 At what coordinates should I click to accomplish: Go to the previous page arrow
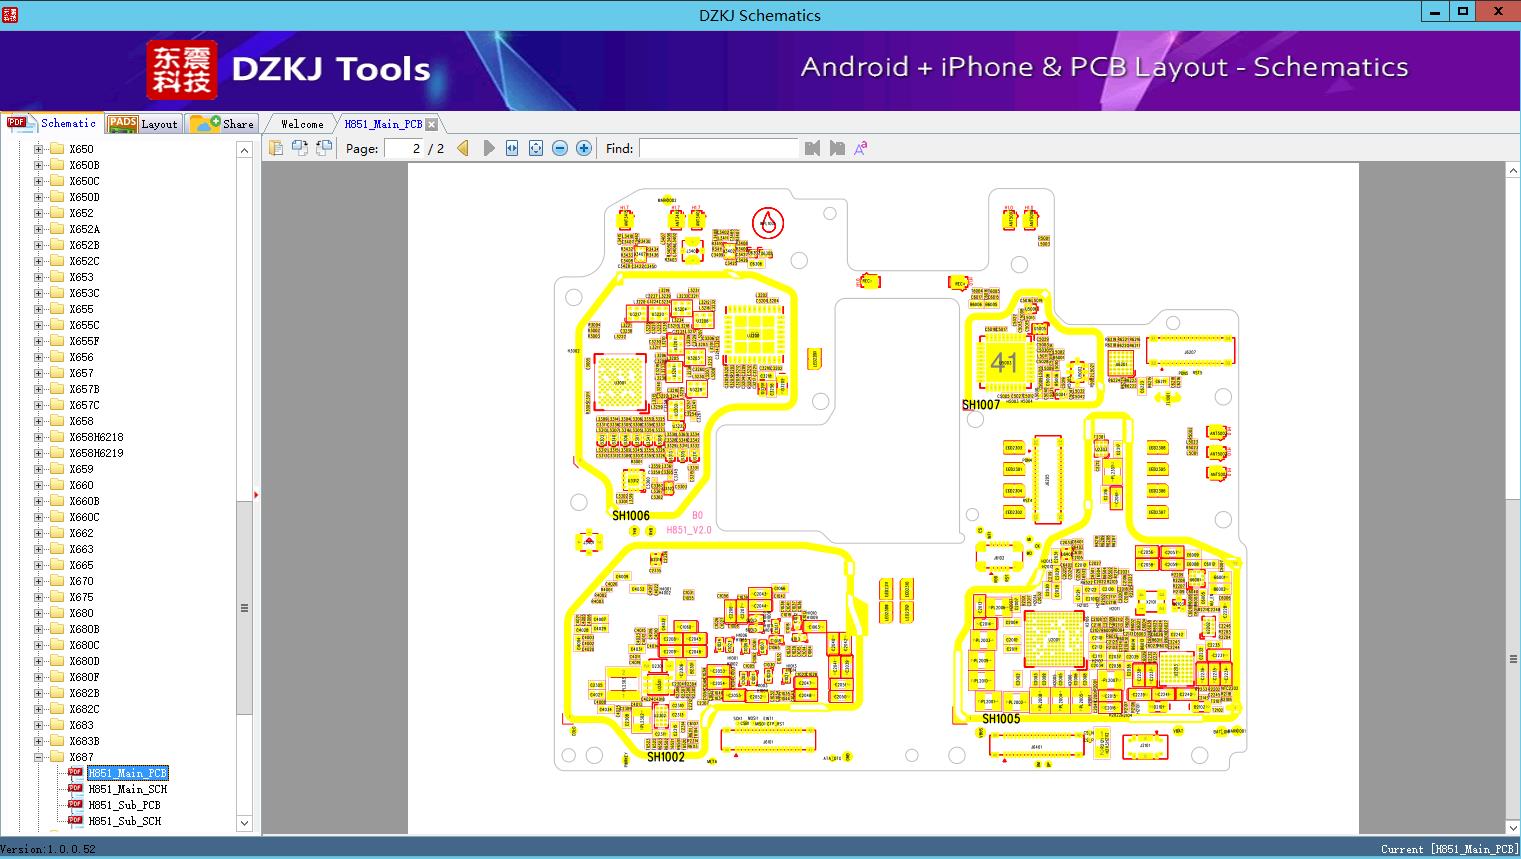pyautogui.click(x=463, y=148)
